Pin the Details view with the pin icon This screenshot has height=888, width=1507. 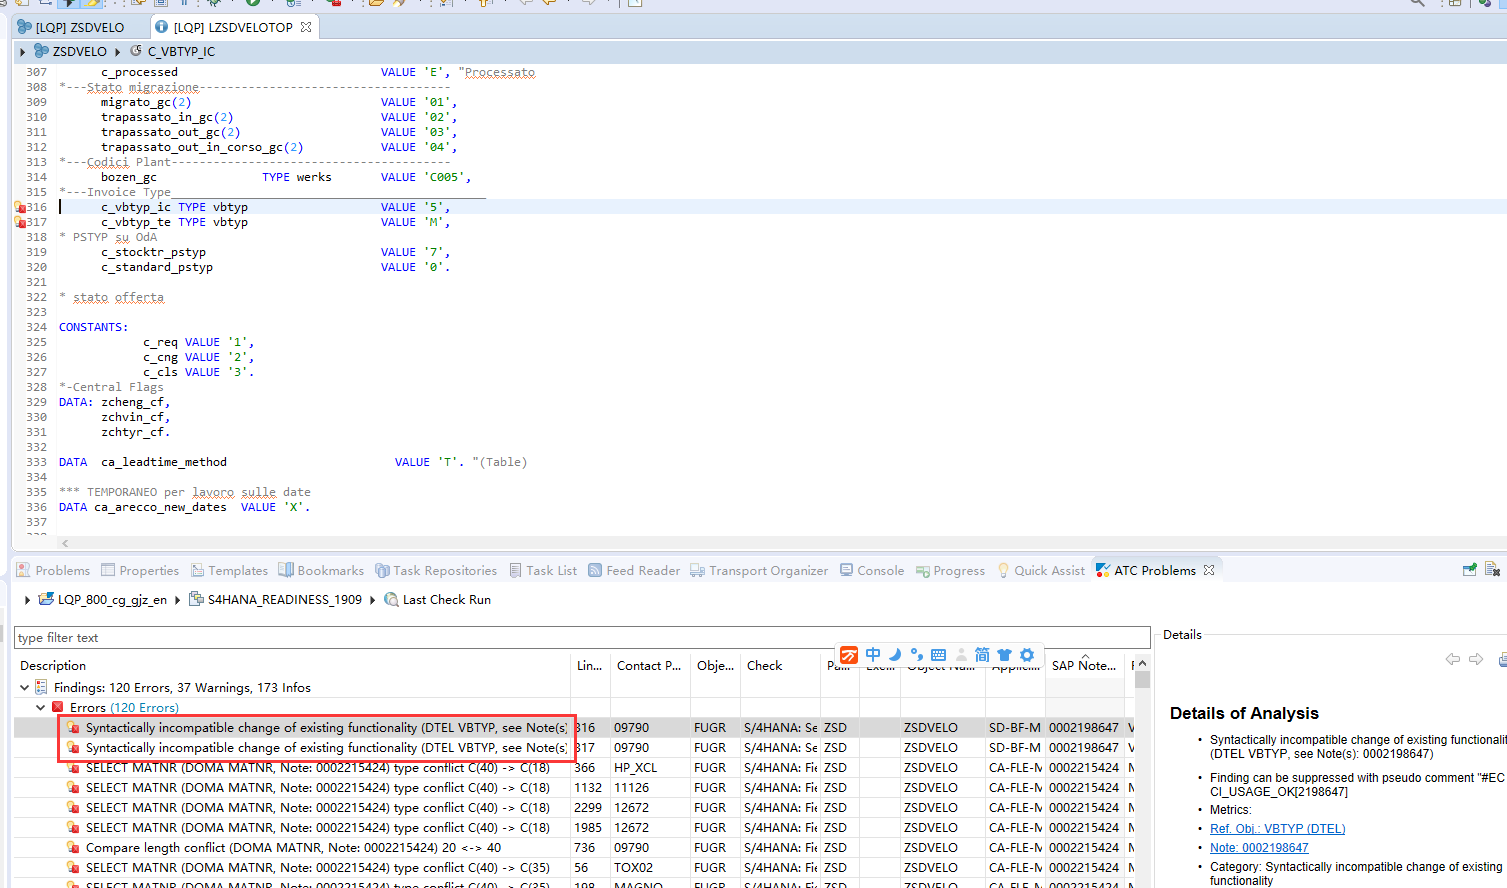pos(1470,568)
